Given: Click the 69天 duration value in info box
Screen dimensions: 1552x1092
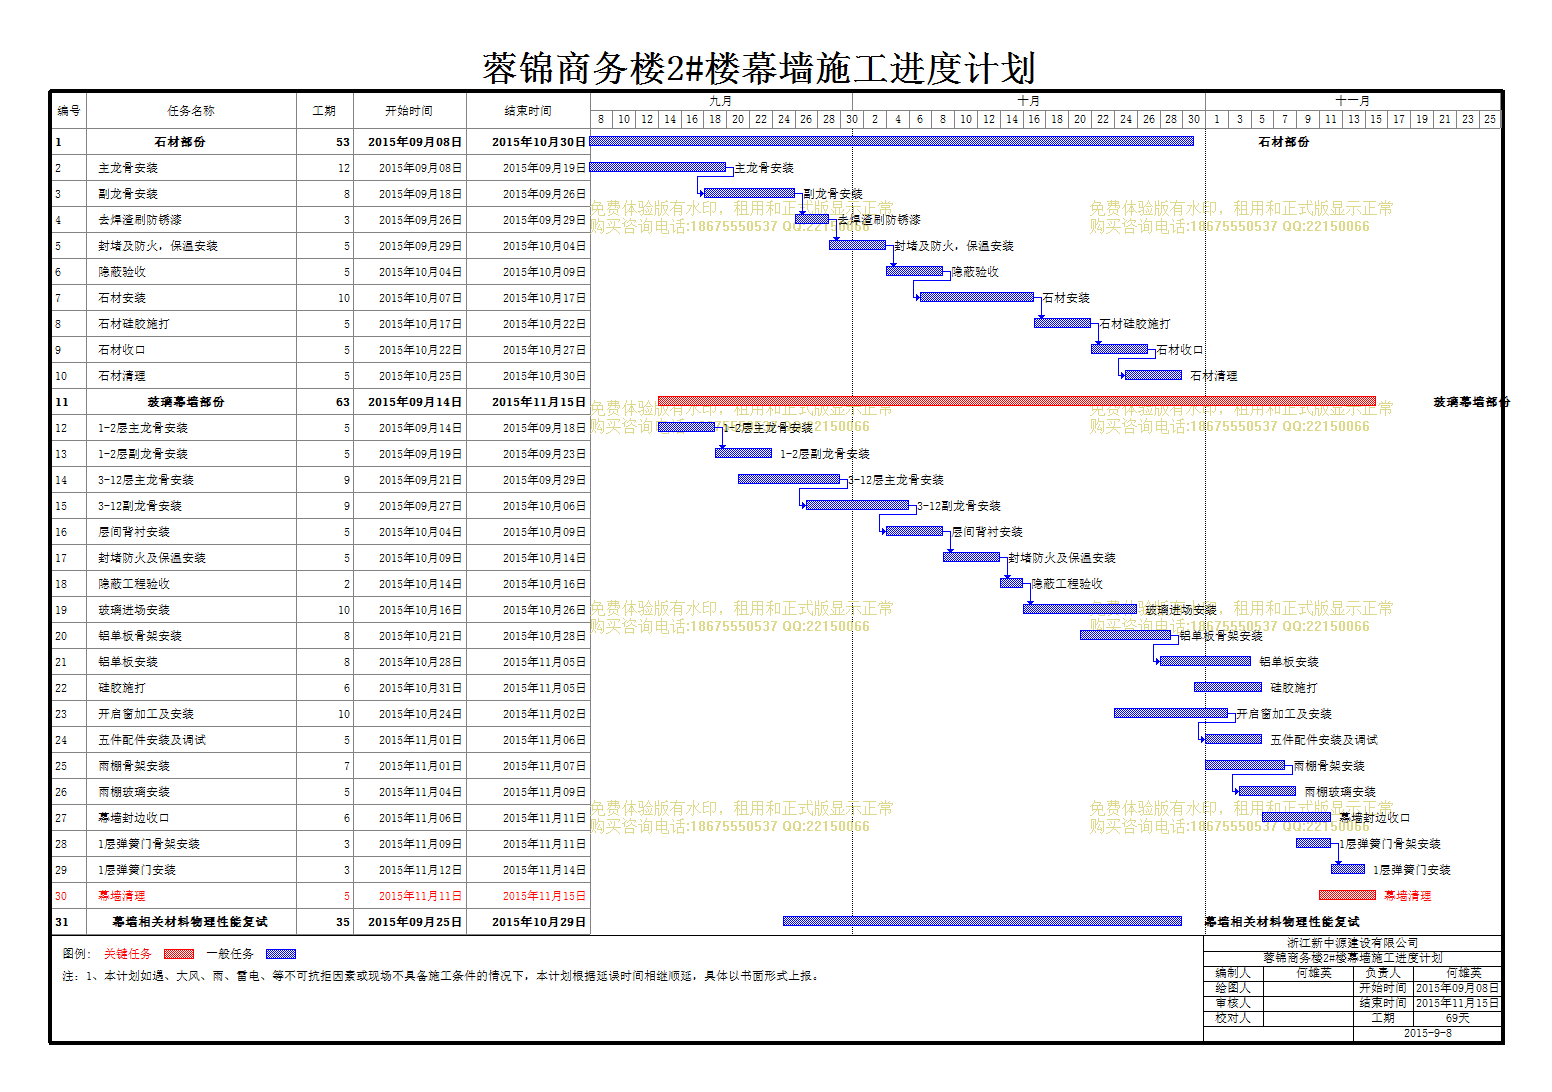Looking at the screenshot, I should point(1457,1018).
